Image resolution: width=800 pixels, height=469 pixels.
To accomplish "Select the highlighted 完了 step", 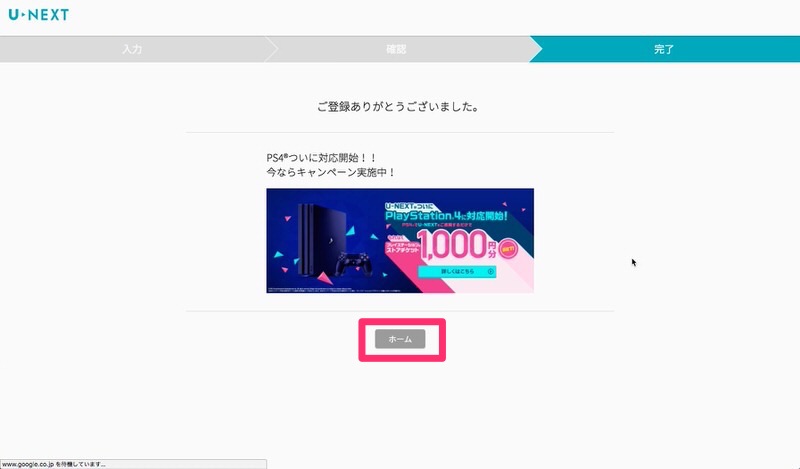I will pyautogui.click(x=664, y=49).
